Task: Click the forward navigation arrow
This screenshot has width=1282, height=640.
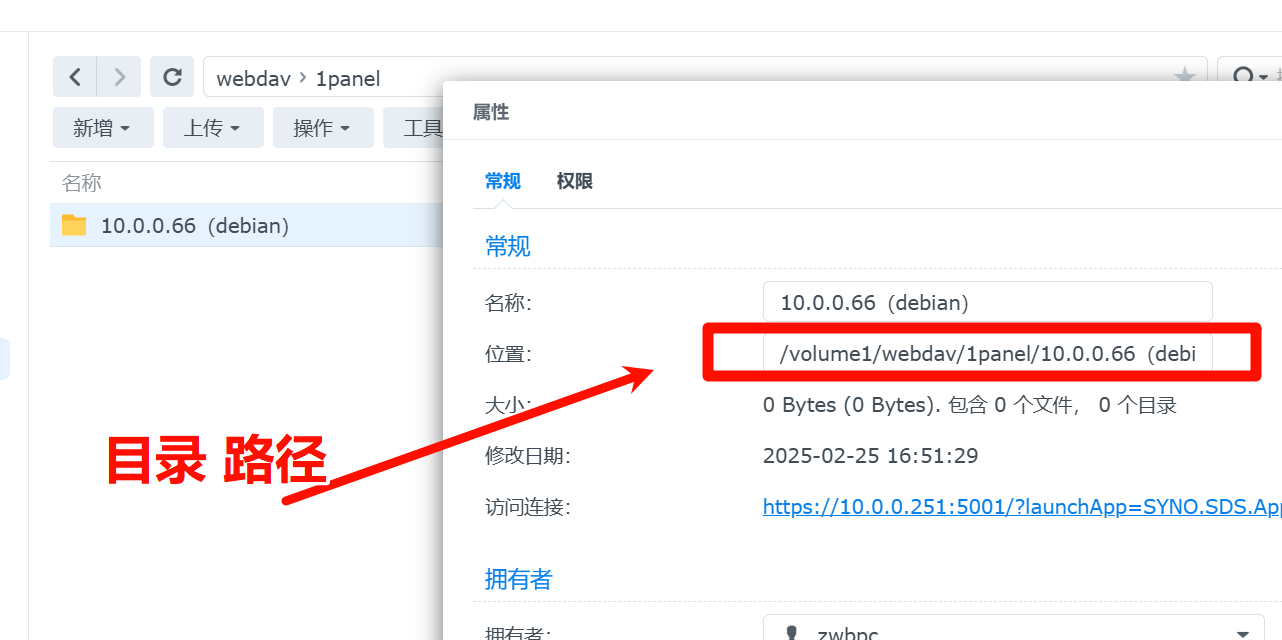Action: [x=119, y=77]
